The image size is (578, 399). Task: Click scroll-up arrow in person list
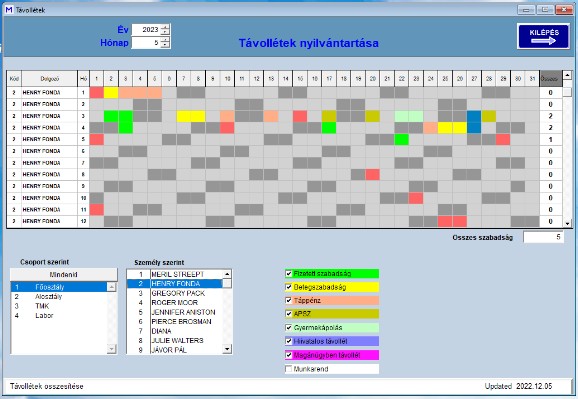pos(227,274)
